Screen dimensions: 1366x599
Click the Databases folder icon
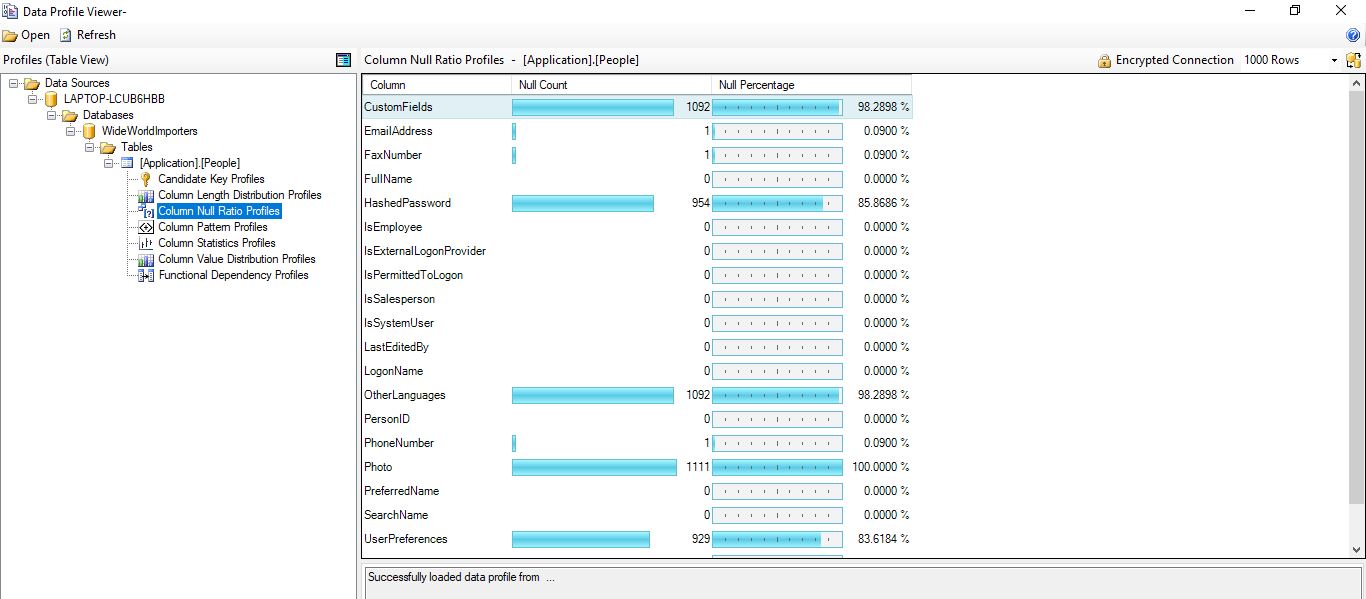point(70,116)
